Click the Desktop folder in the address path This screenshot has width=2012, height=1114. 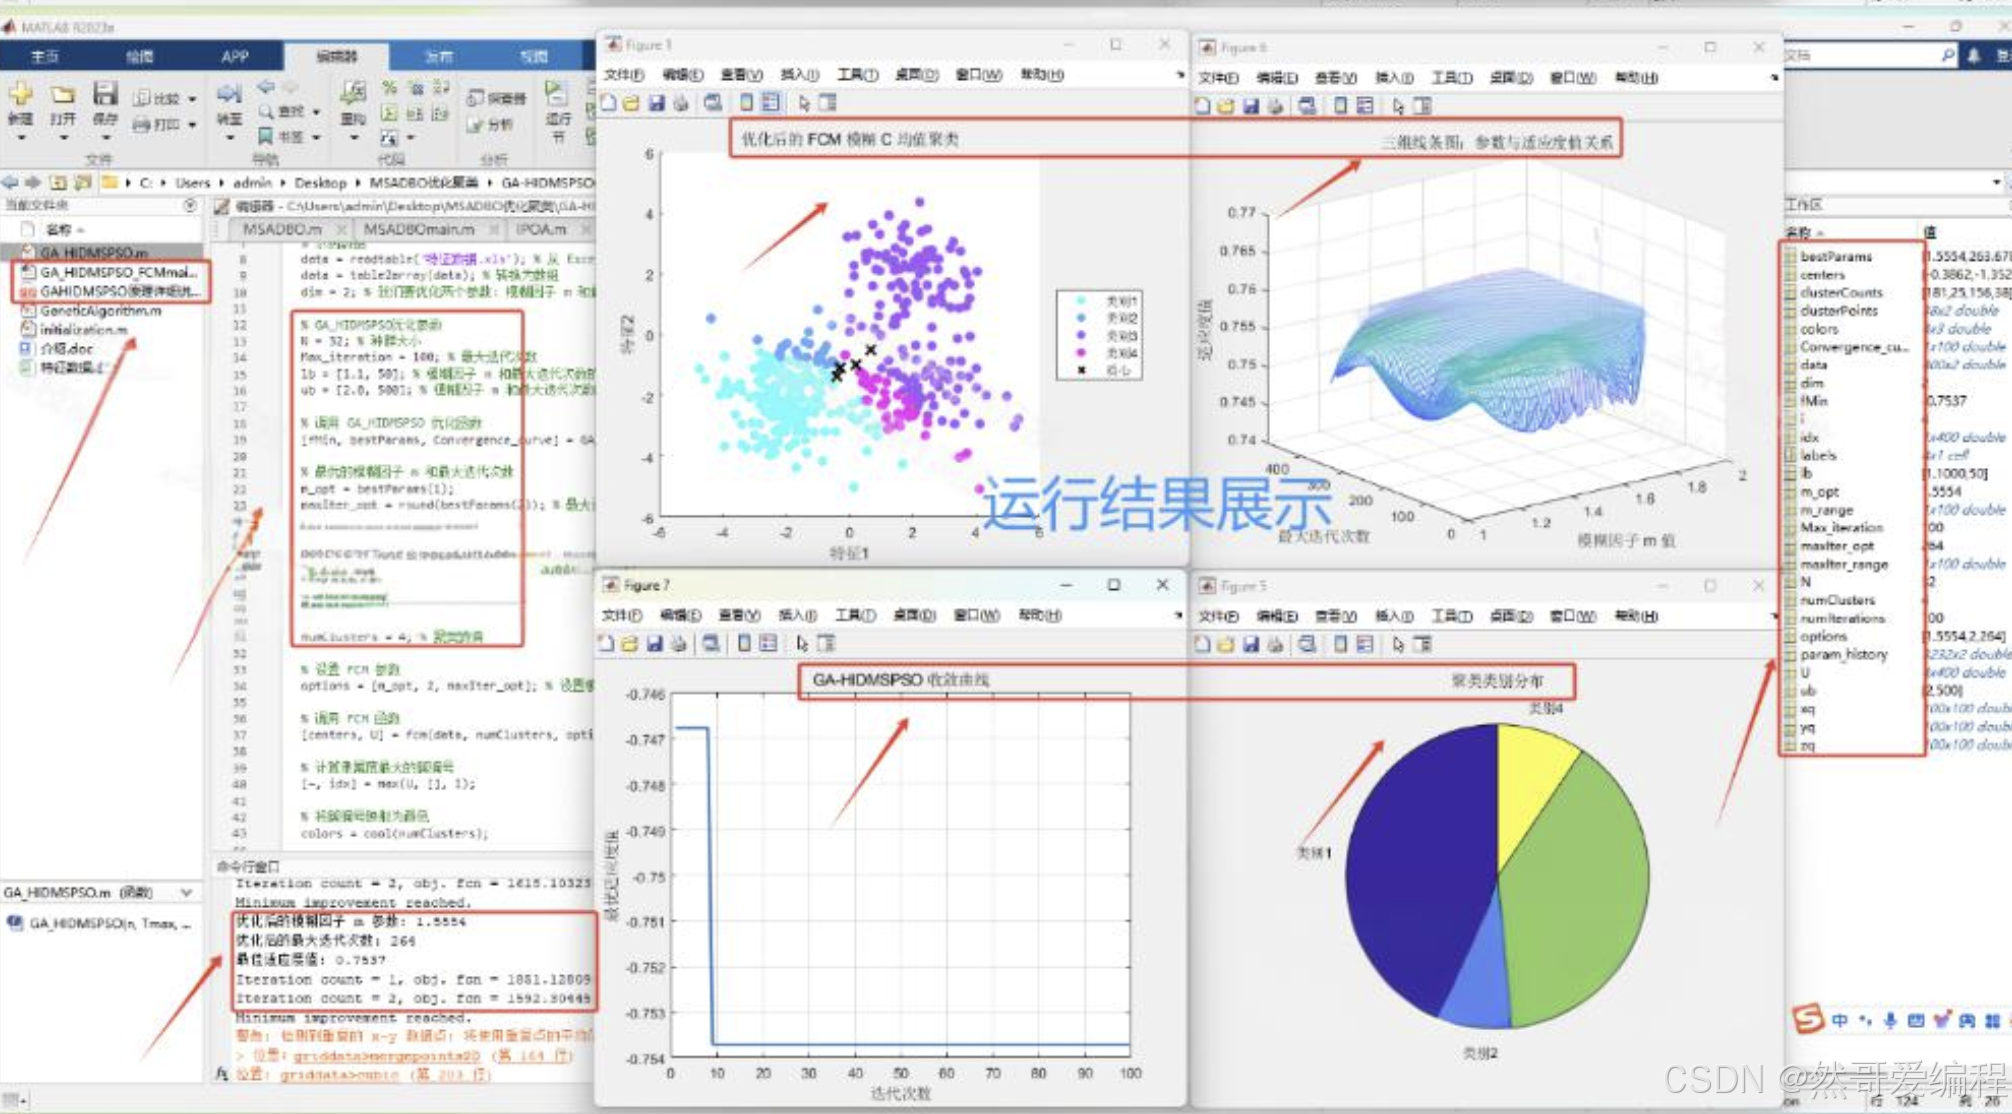coord(320,183)
